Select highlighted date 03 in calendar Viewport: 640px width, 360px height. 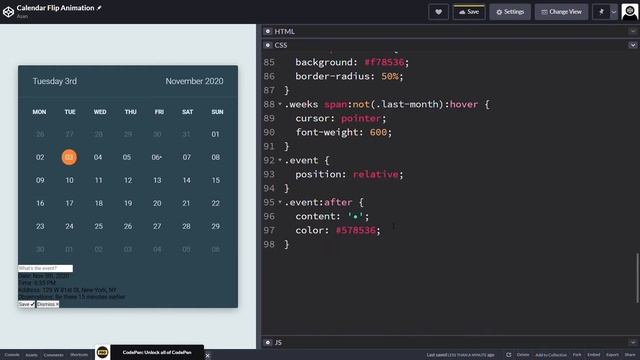click(69, 157)
